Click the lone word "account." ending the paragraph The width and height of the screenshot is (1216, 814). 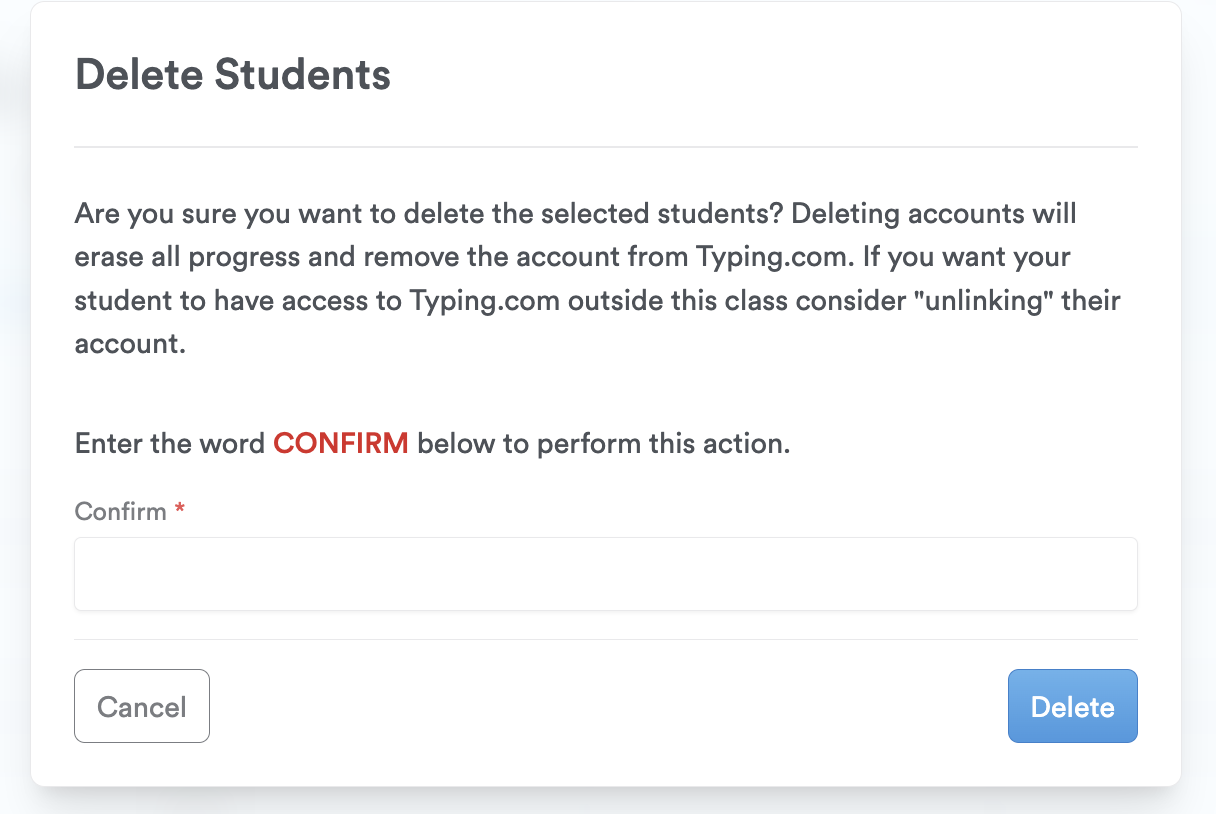pos(130,343)
